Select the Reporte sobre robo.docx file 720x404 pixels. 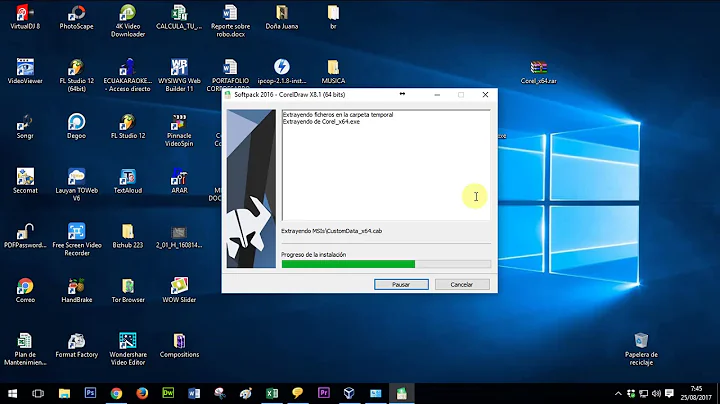pyautogui.click(x=231, y=21)
